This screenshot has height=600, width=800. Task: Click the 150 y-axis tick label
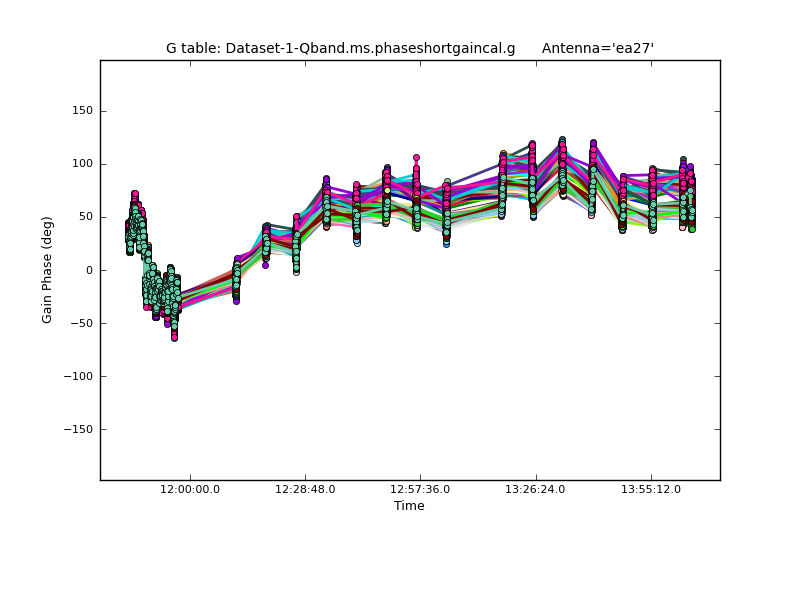(x=82, y=111)
